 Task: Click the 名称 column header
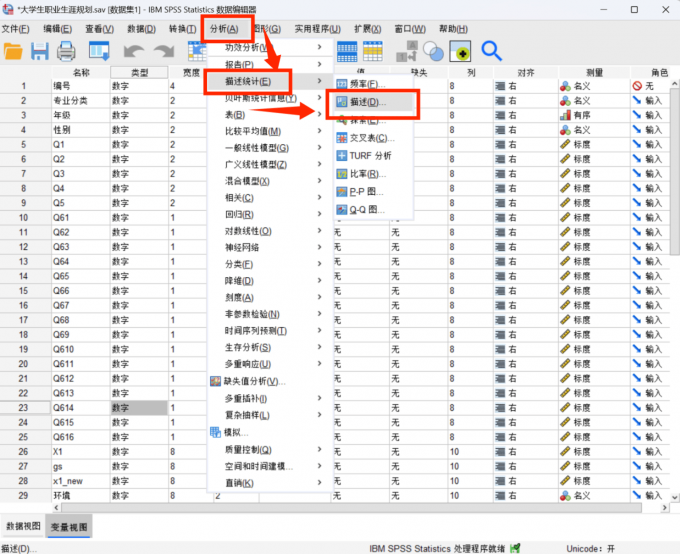(x=81, y=72)
